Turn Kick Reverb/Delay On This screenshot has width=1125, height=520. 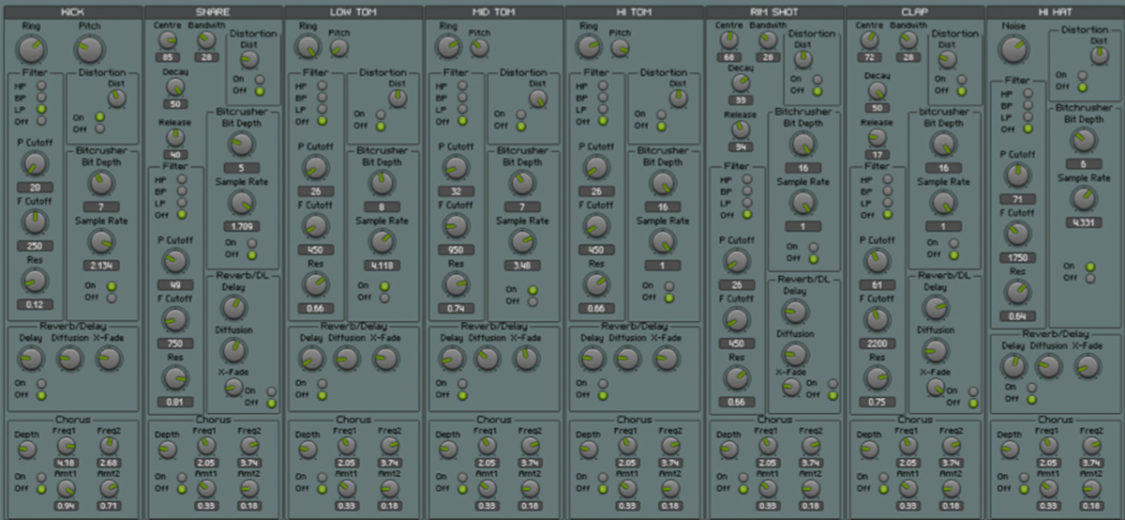41,384
